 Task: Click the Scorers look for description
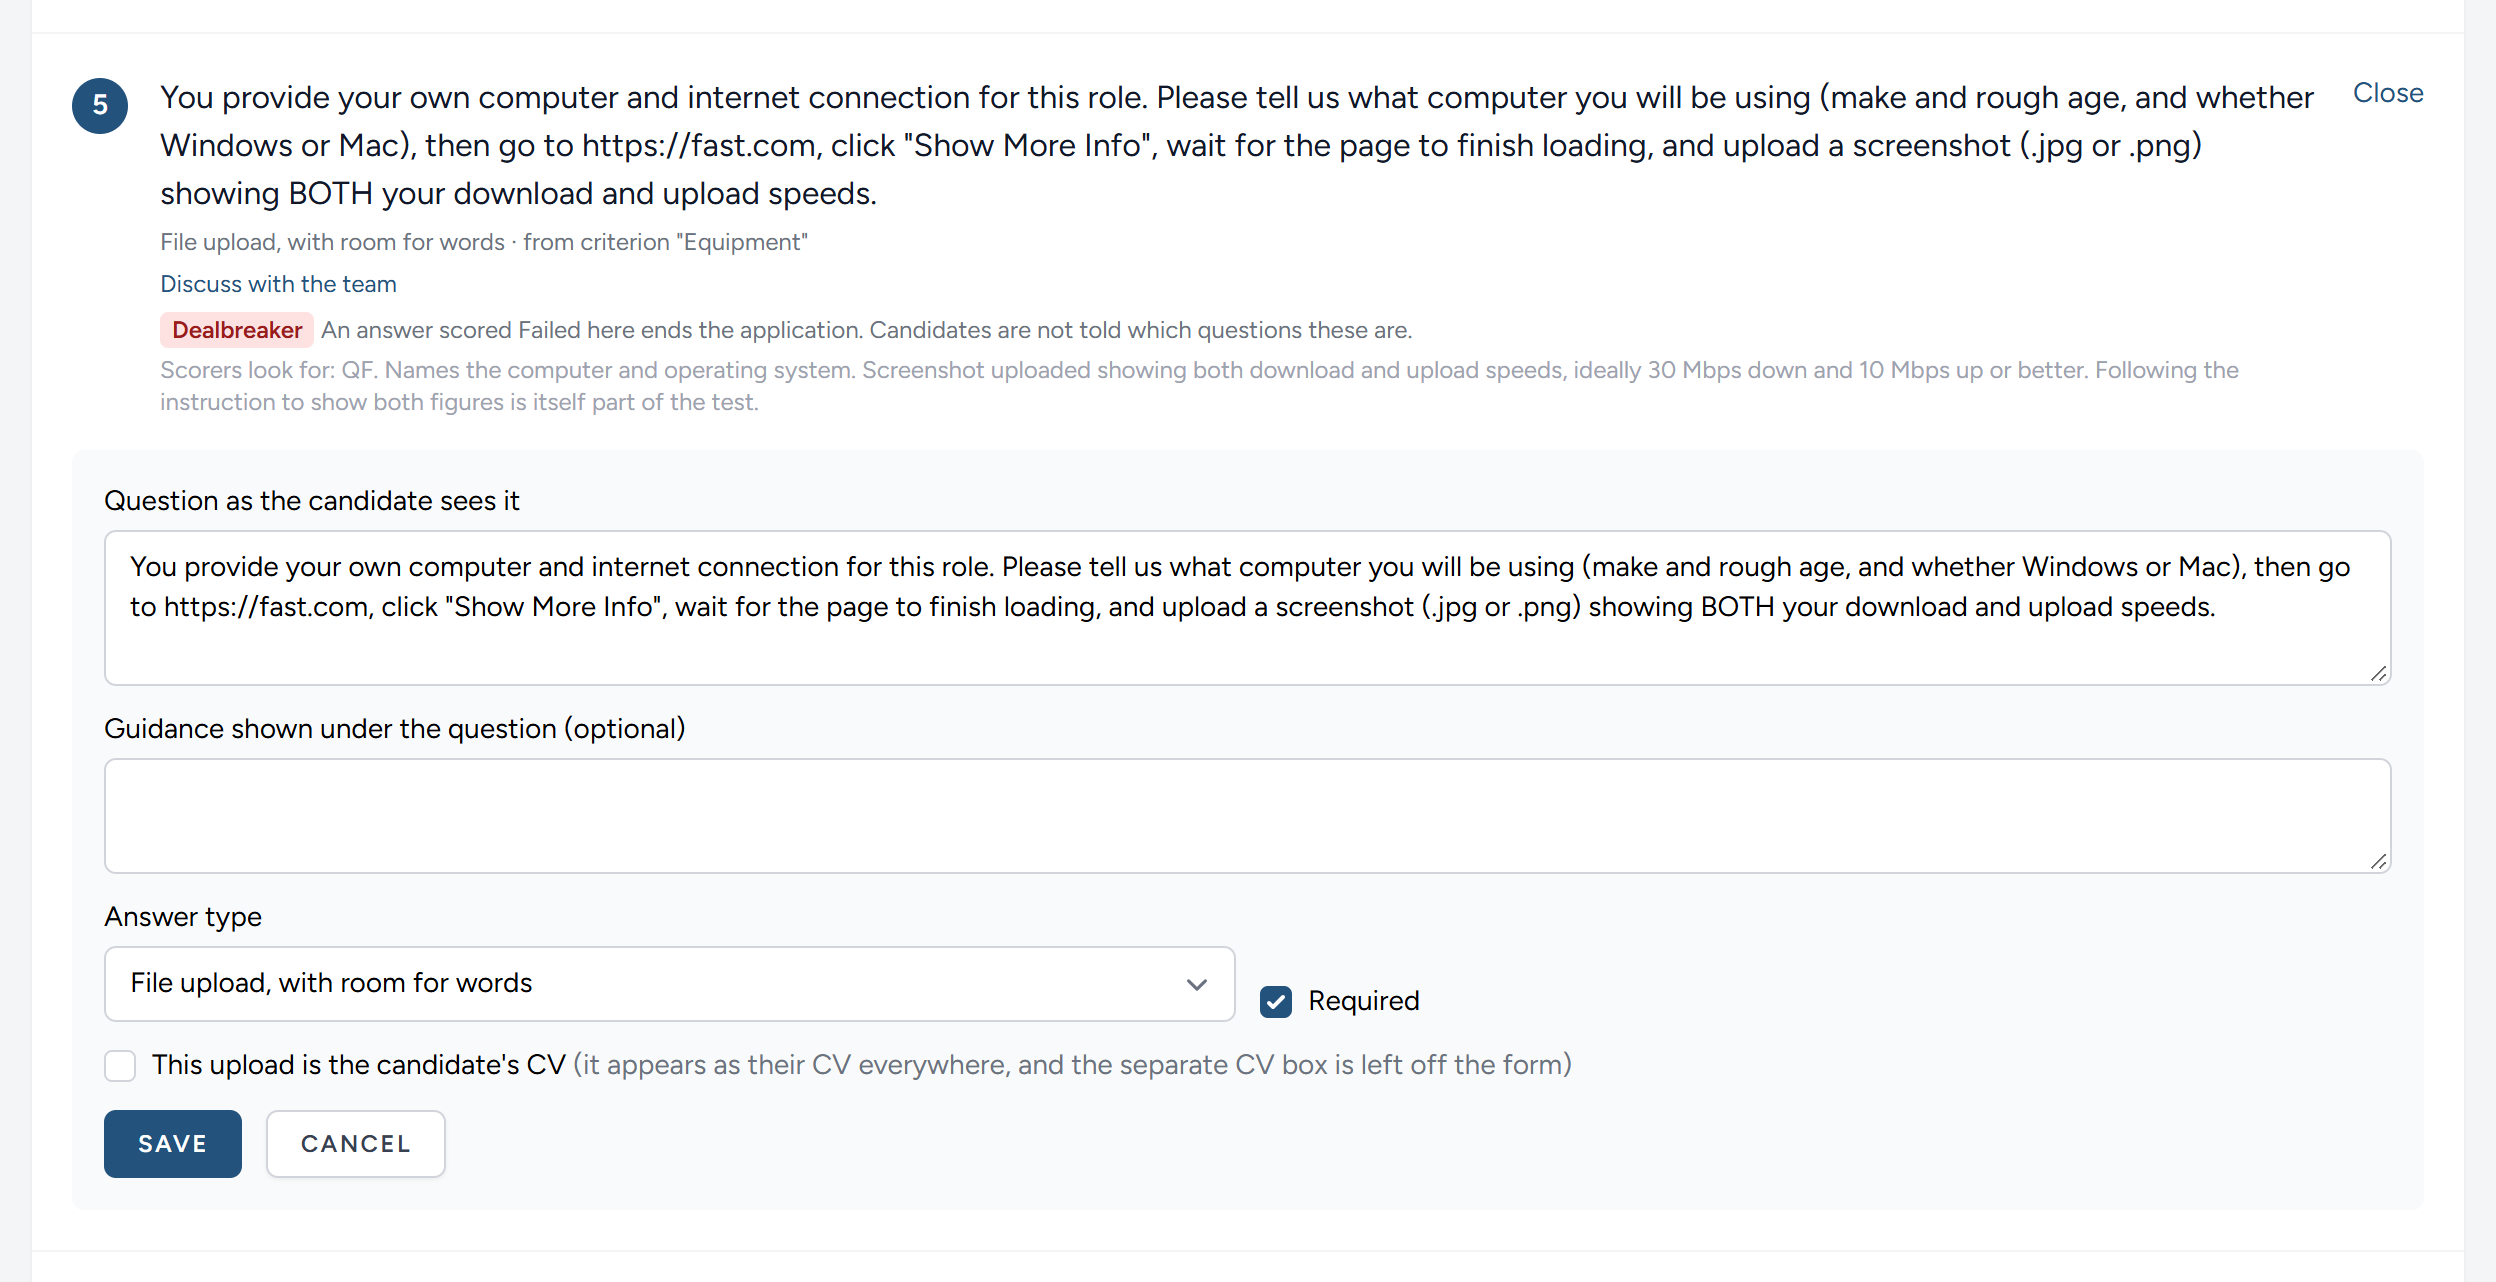[x=1199, y=386]
